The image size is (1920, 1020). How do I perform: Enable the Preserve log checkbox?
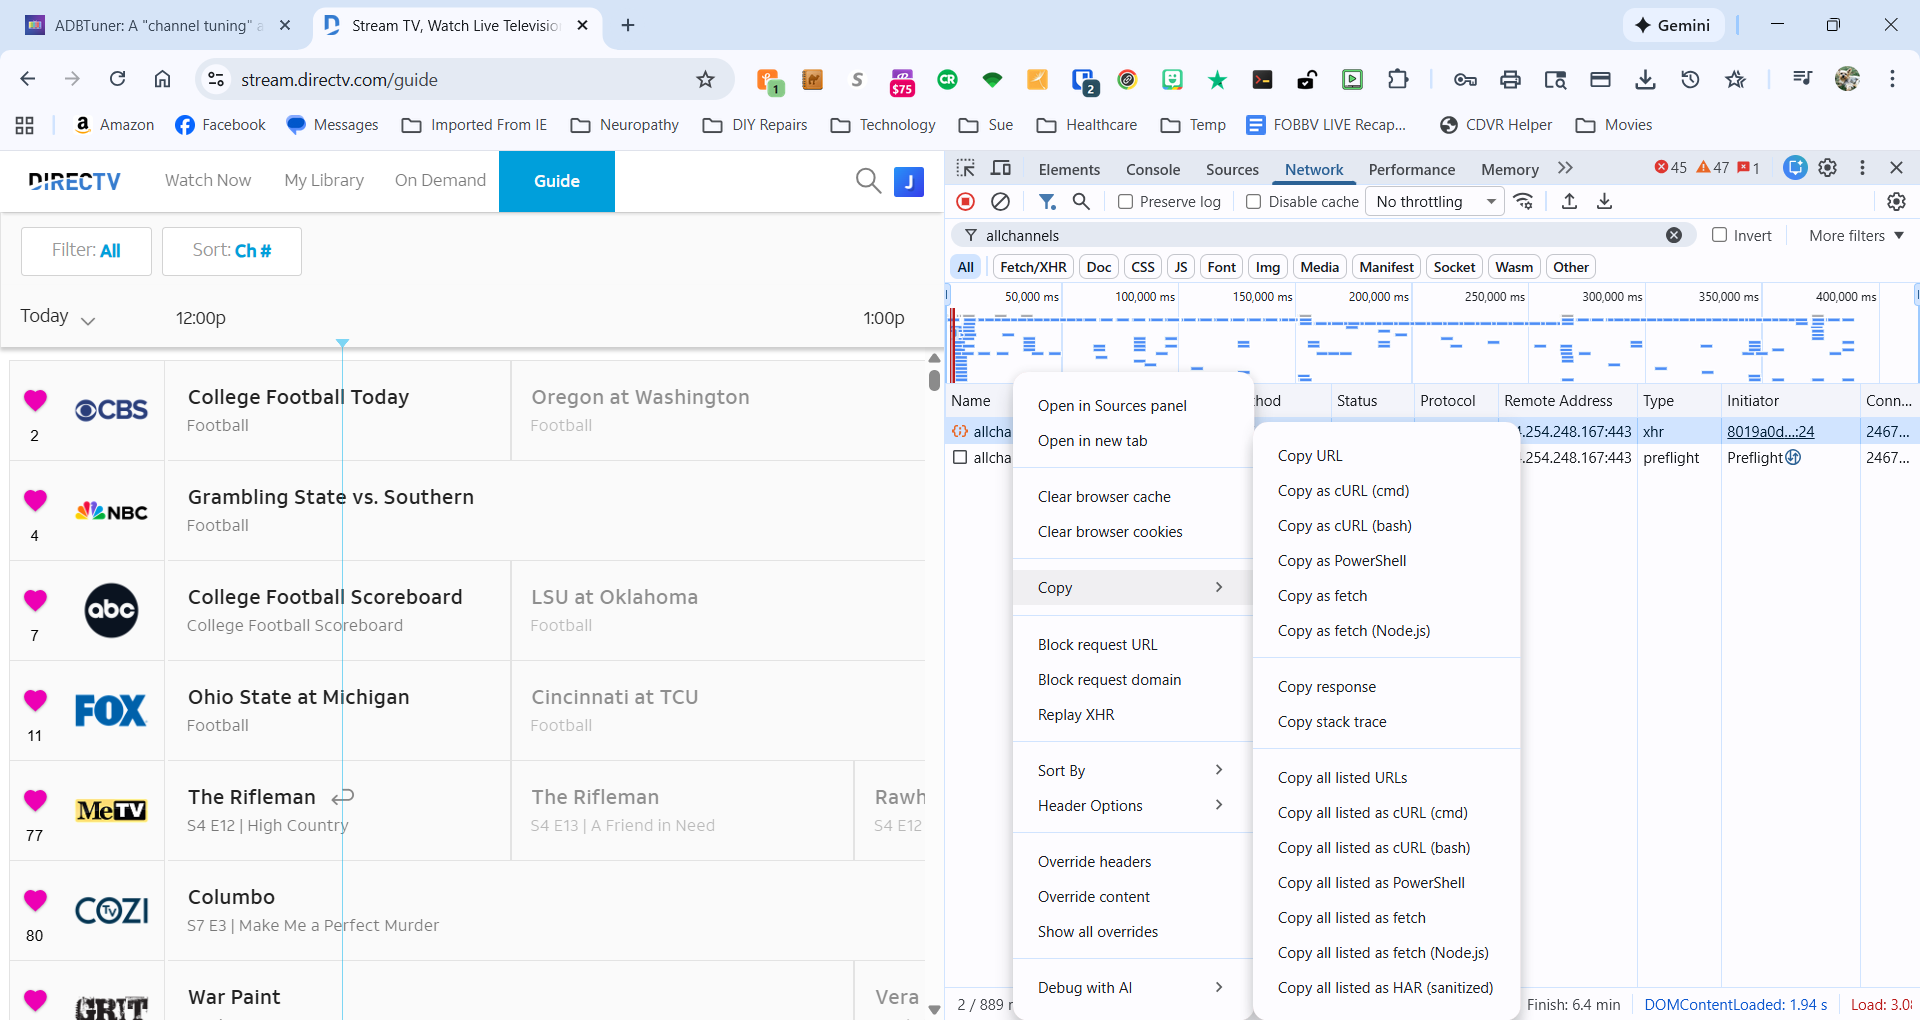pos(1126,202)
